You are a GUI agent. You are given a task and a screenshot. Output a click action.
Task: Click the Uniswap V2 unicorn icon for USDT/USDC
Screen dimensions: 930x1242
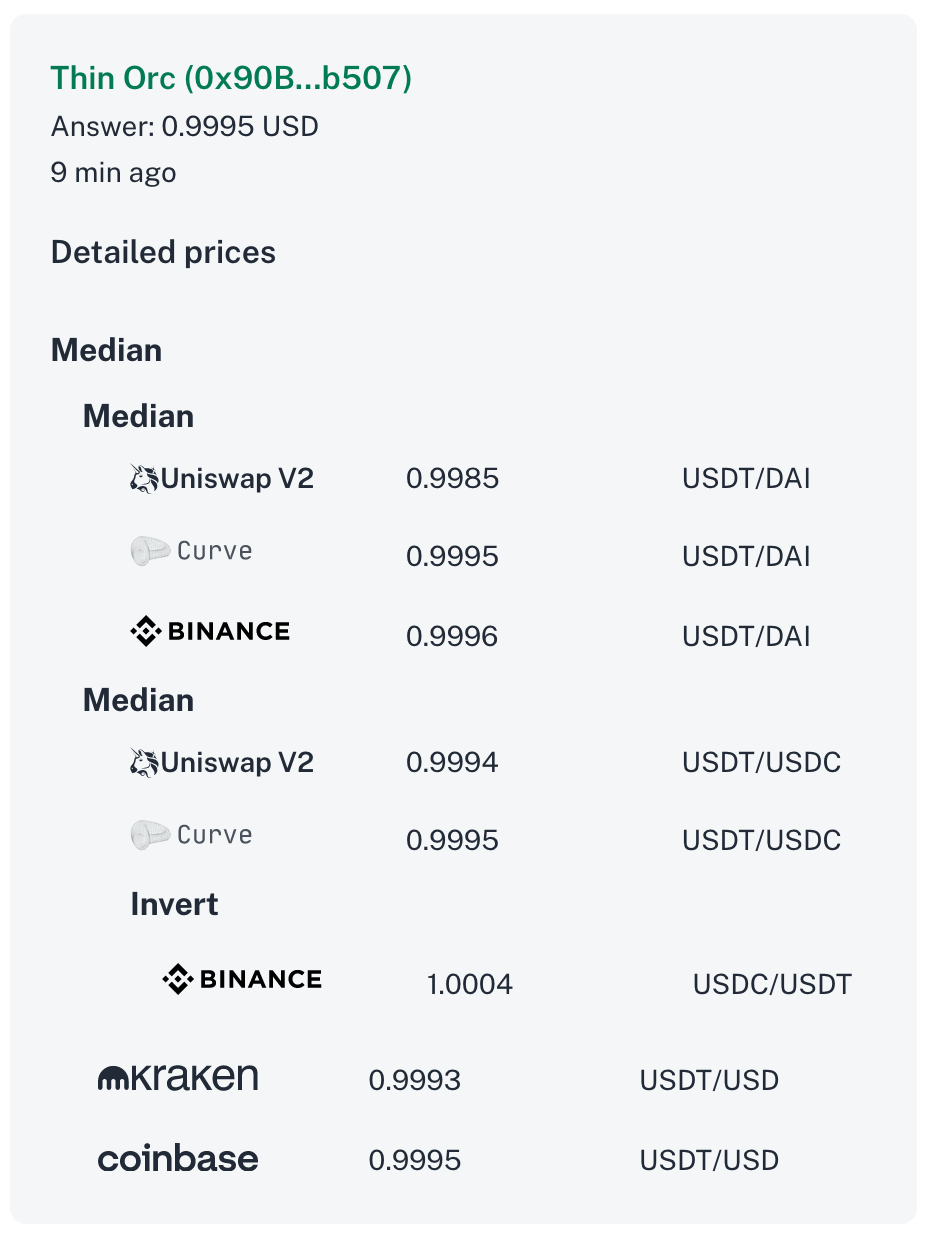(x=145, y=763)
